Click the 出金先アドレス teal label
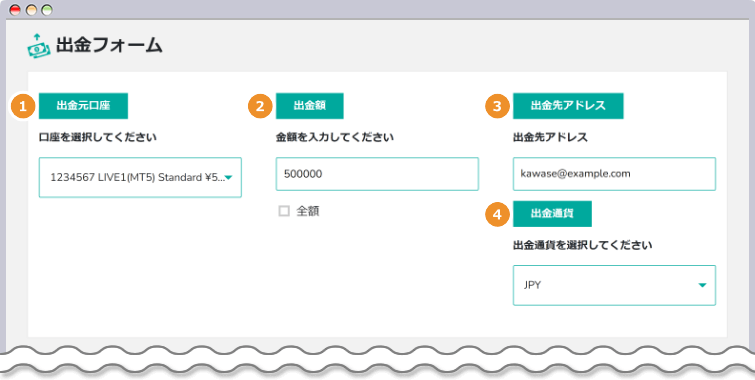Screen dimensions: 755x380 coord(568,106)
